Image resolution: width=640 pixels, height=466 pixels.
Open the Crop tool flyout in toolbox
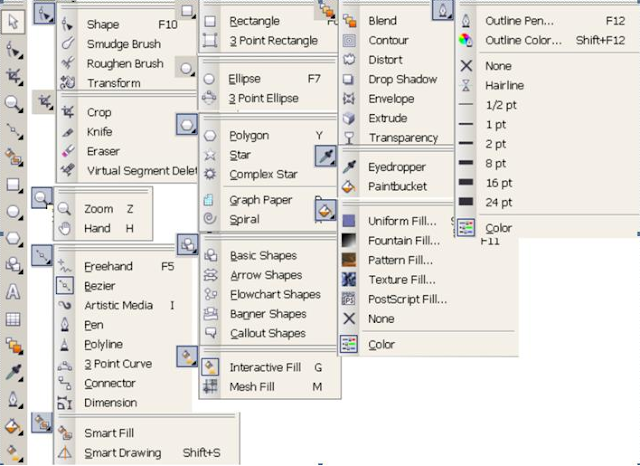click(x=13, y=76)
